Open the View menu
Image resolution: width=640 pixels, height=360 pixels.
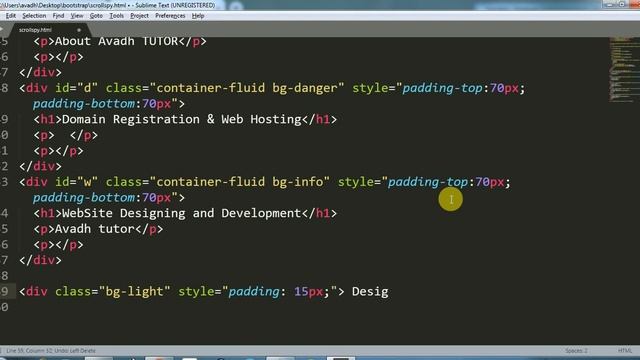[77, 16]
